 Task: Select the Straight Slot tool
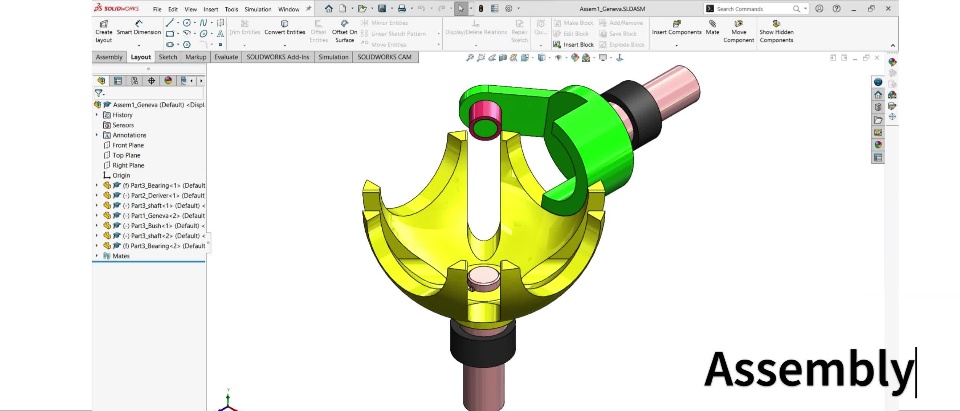[x=170, y=44]
